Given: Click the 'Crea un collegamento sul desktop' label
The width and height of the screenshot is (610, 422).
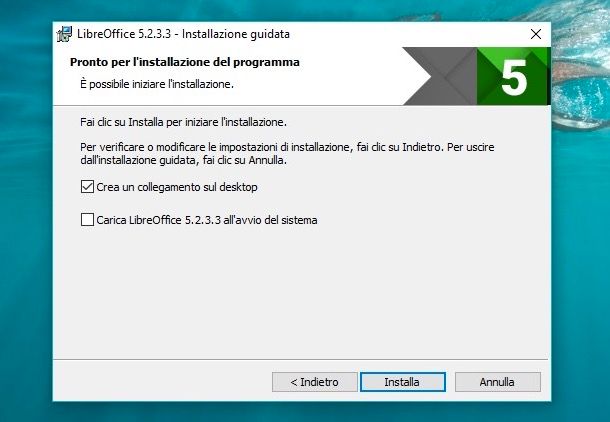Looking at the screenshot, I should tap(177, 187).
